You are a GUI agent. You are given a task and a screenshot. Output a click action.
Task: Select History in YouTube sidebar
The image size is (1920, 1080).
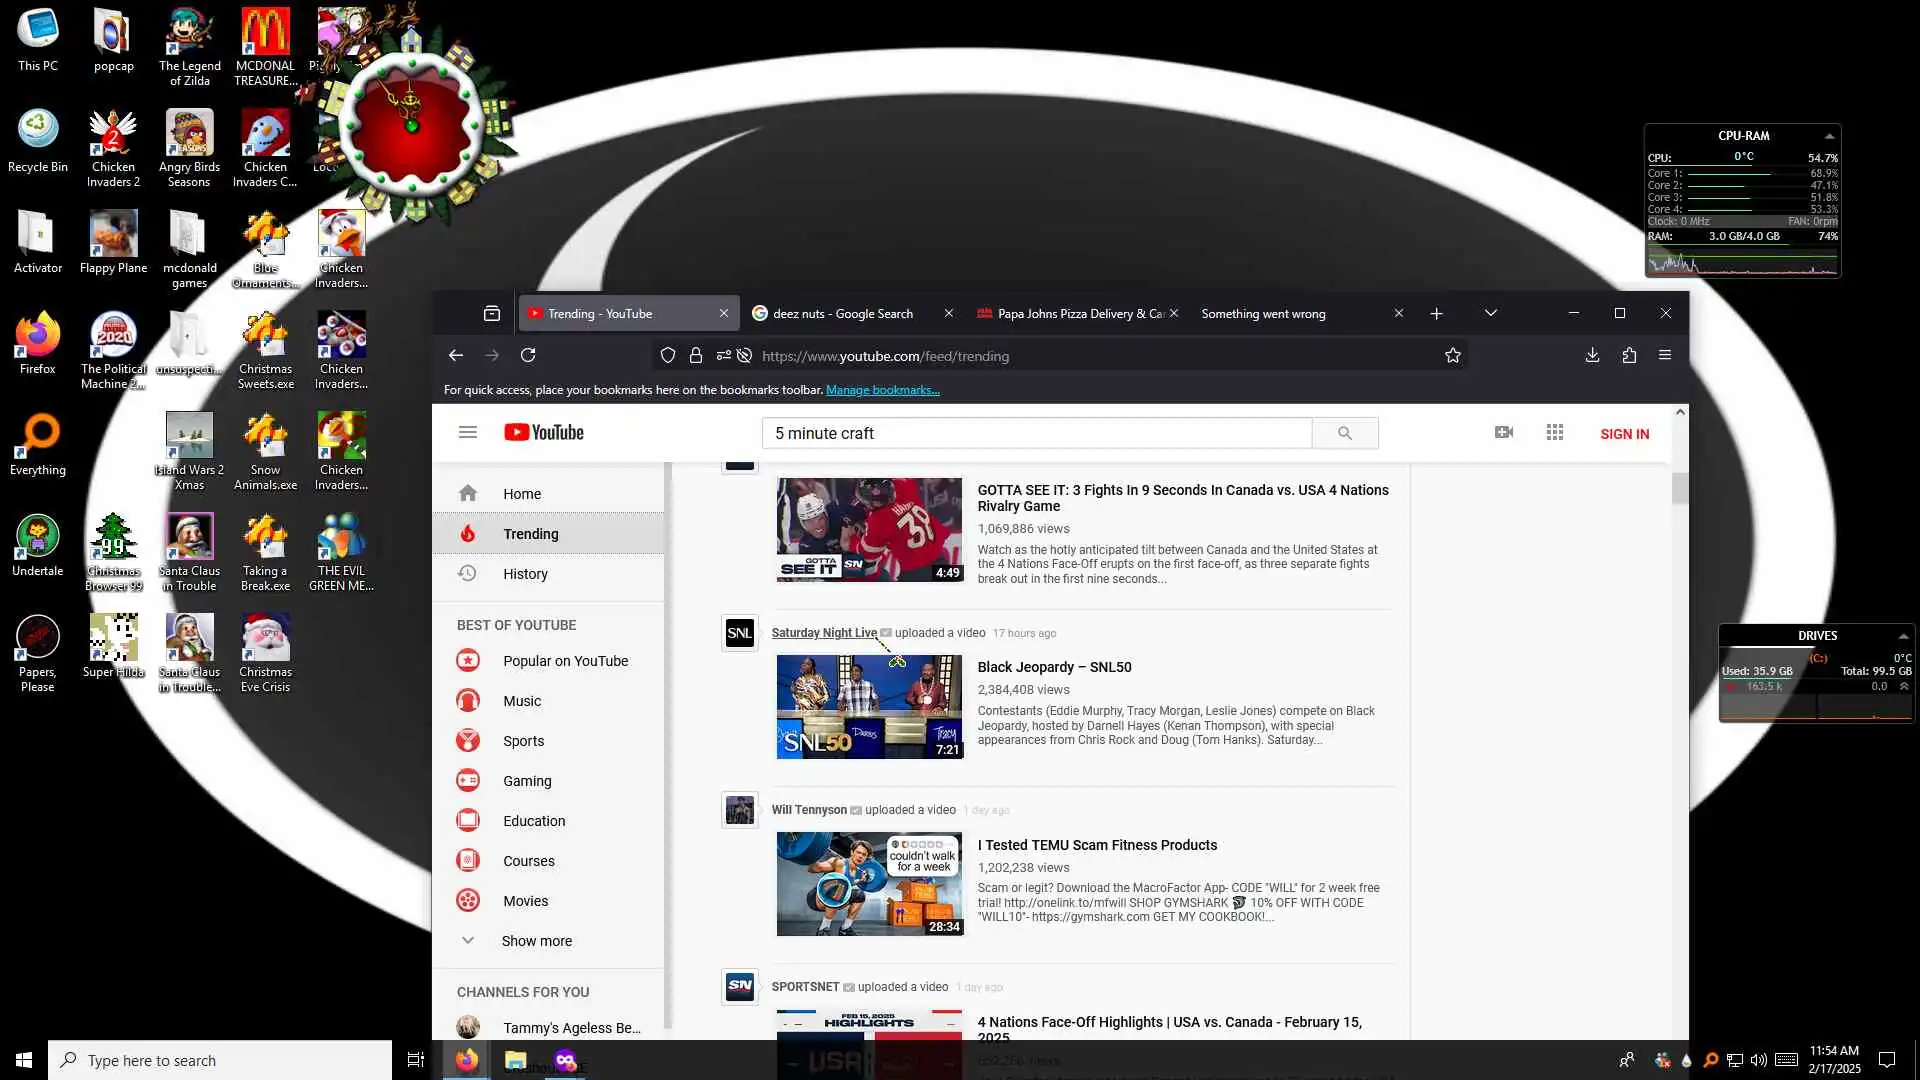pos(525,574)
